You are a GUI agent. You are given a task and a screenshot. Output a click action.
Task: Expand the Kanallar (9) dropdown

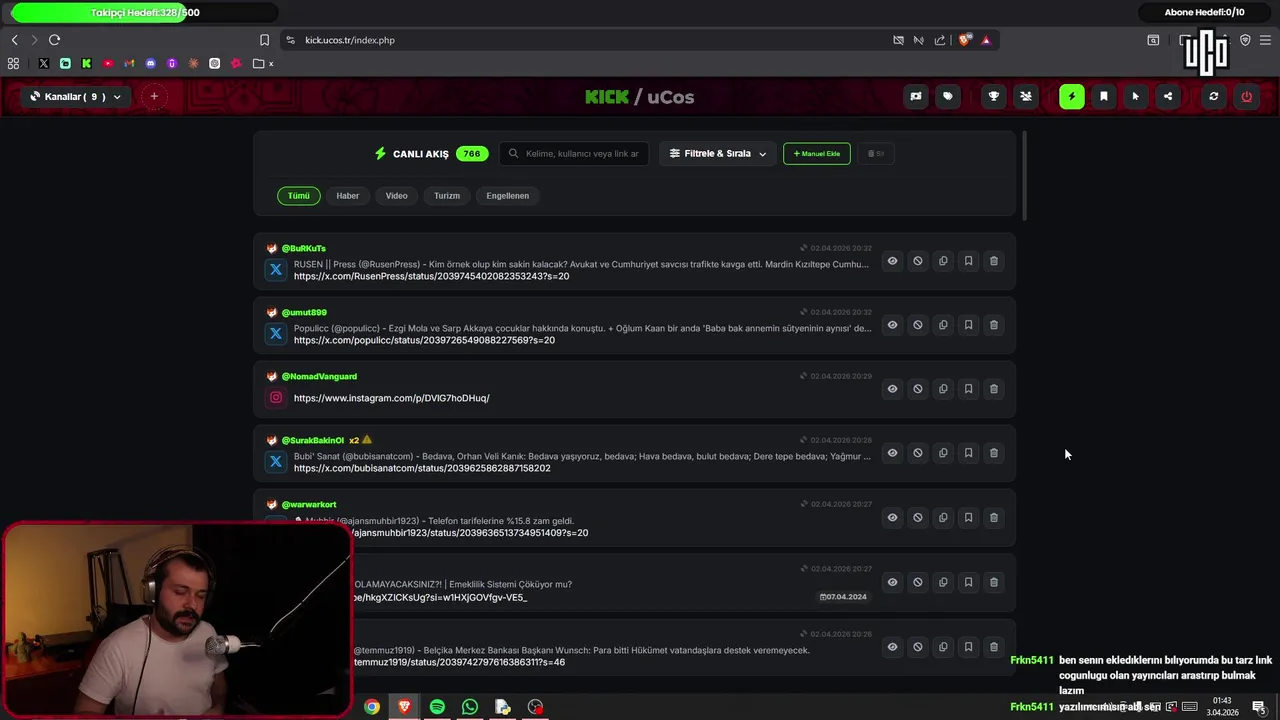(x=76, y=97)
